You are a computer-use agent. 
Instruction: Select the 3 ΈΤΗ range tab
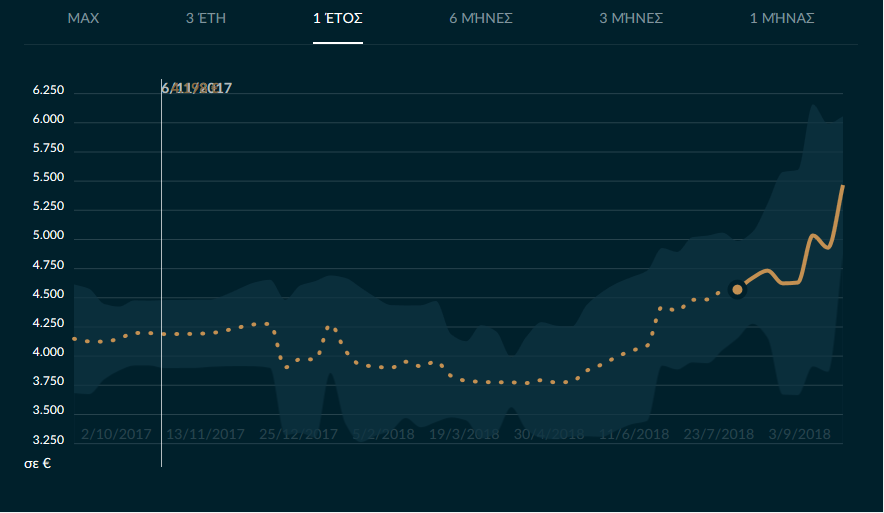click(x=206, y=19)
